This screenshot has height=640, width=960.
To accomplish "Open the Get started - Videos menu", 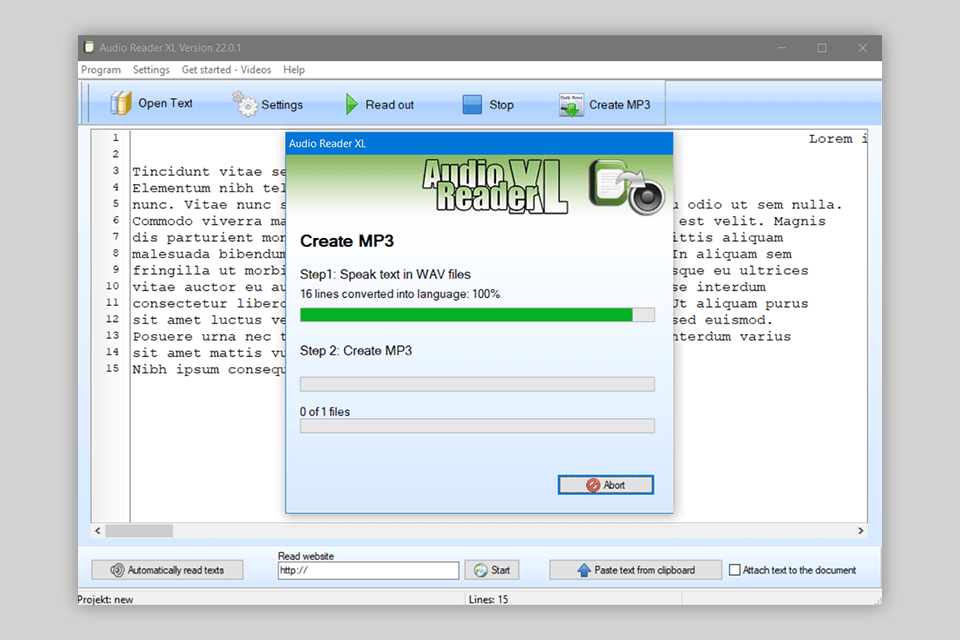I will [226, 70].
